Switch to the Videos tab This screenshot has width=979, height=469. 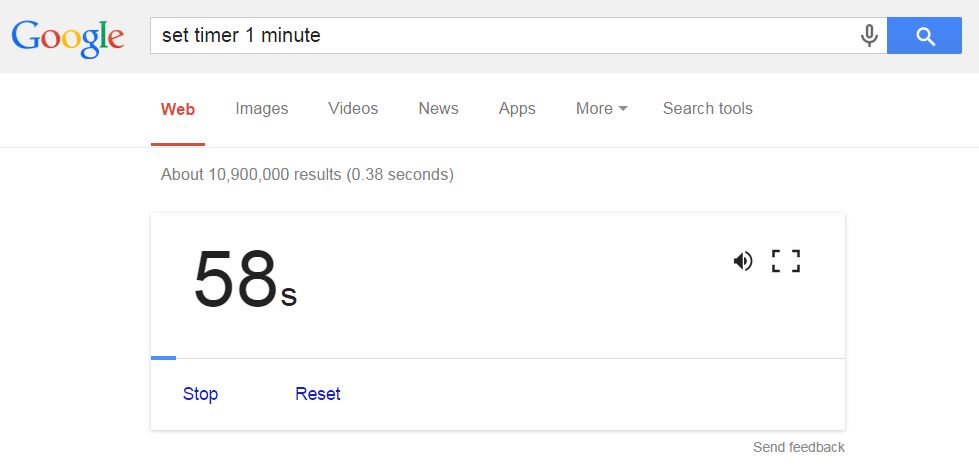353,109
